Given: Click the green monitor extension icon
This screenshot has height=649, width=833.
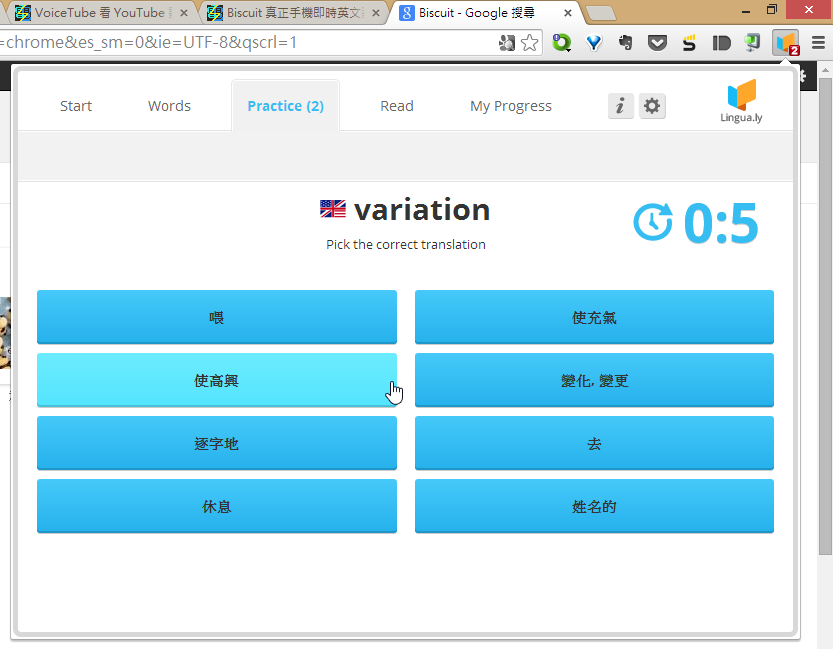Looking at the screenshot, I should (x=752, y=43).
